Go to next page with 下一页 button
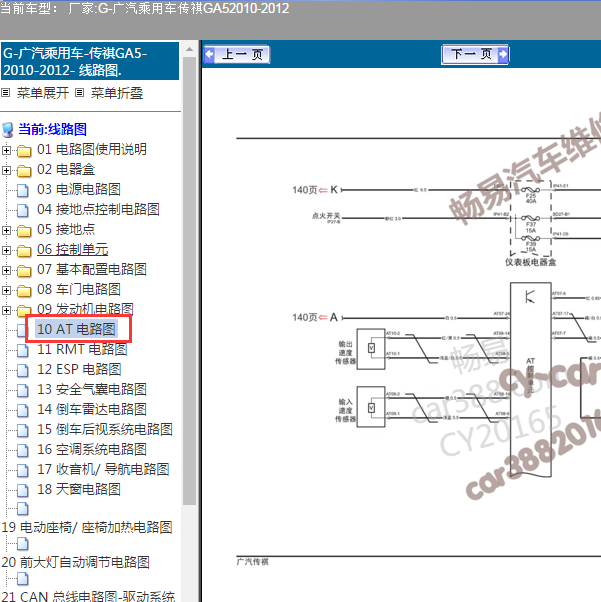The image size is (601, 602). coord(475,54)
